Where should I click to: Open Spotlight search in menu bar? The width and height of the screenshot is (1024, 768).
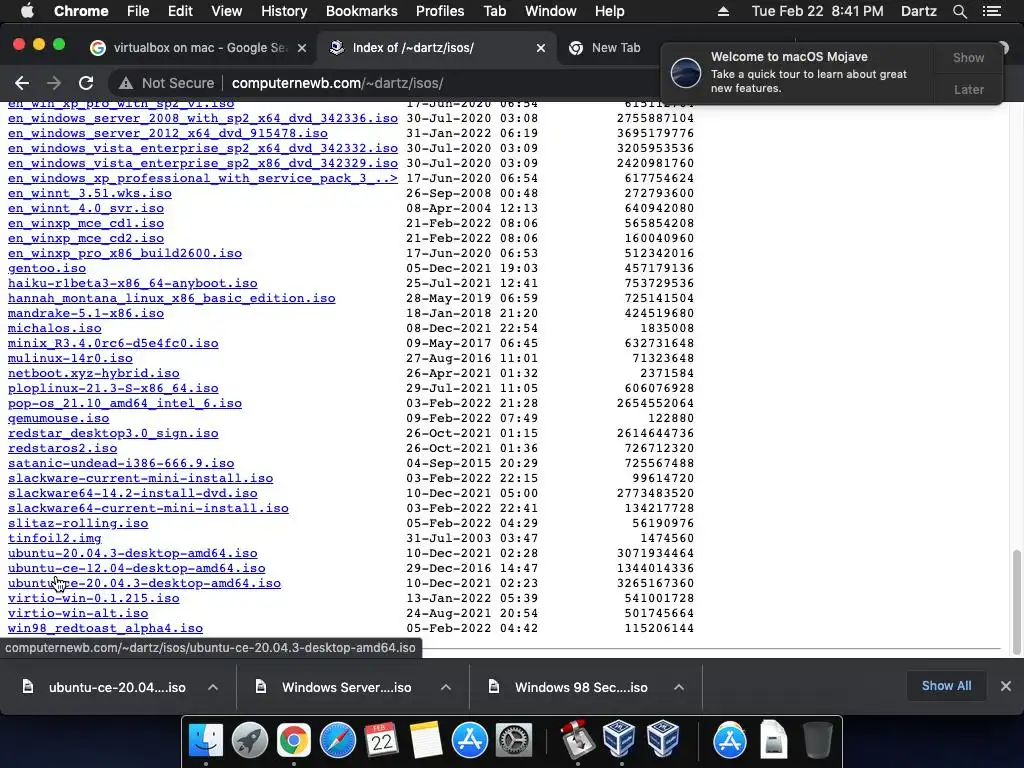tap(959, 11)
